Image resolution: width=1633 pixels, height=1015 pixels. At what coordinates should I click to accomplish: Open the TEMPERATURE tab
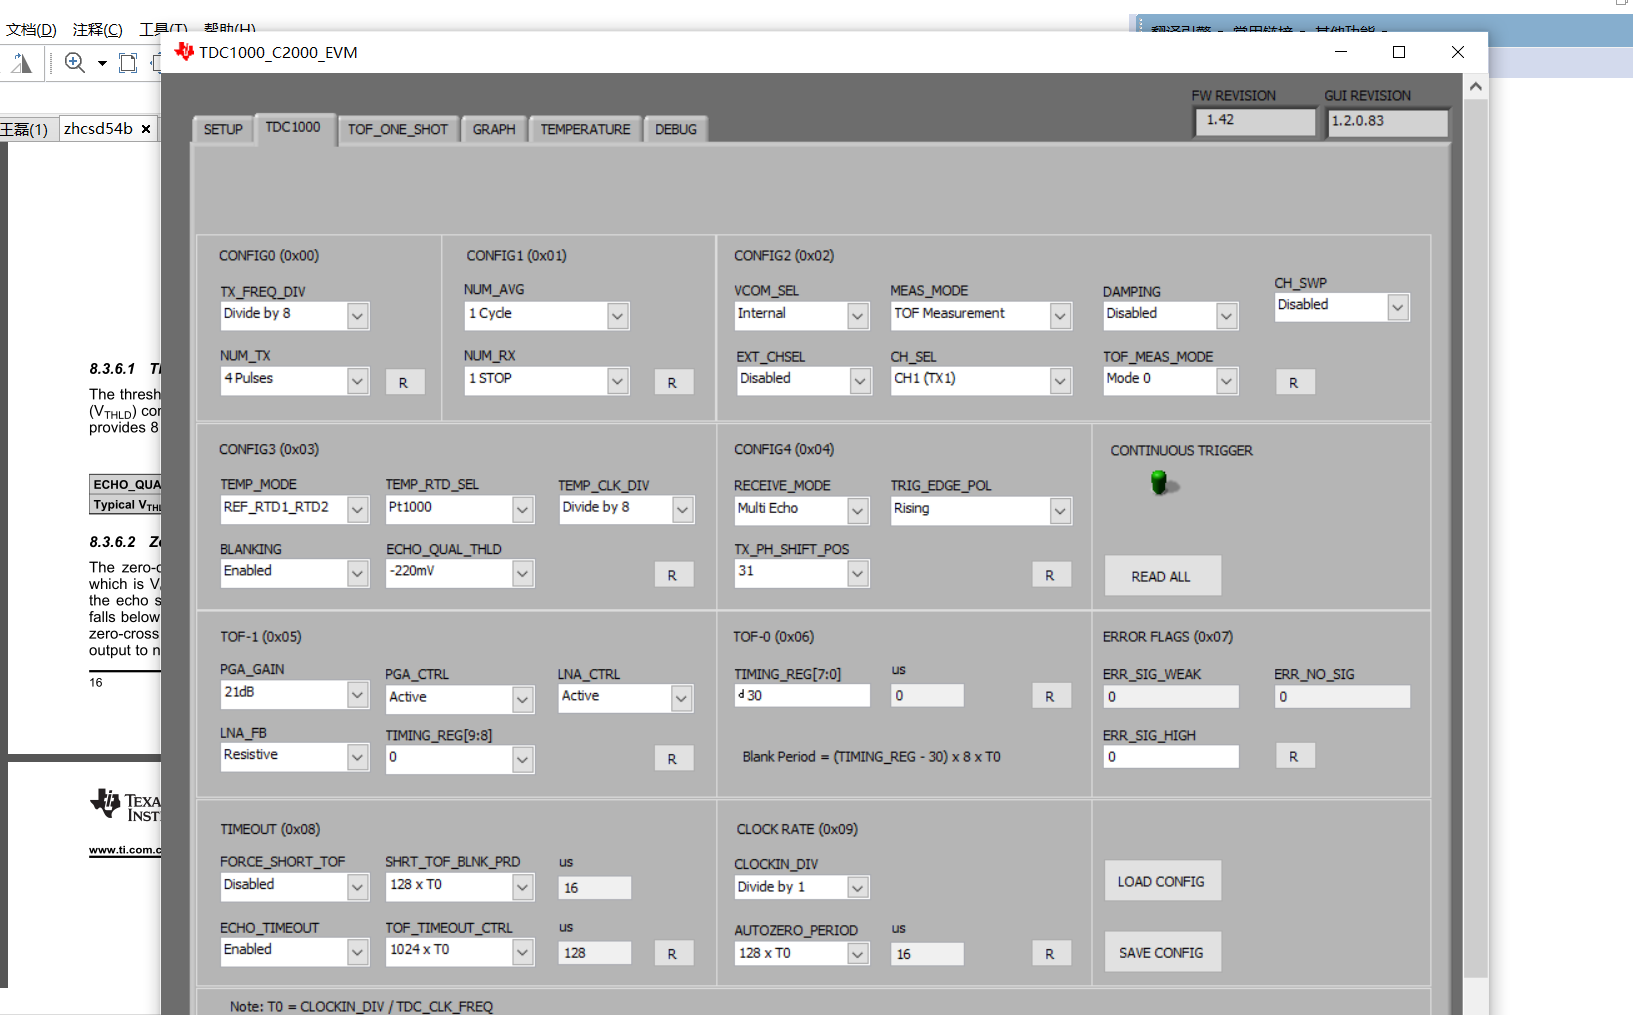tap(585, 130)
